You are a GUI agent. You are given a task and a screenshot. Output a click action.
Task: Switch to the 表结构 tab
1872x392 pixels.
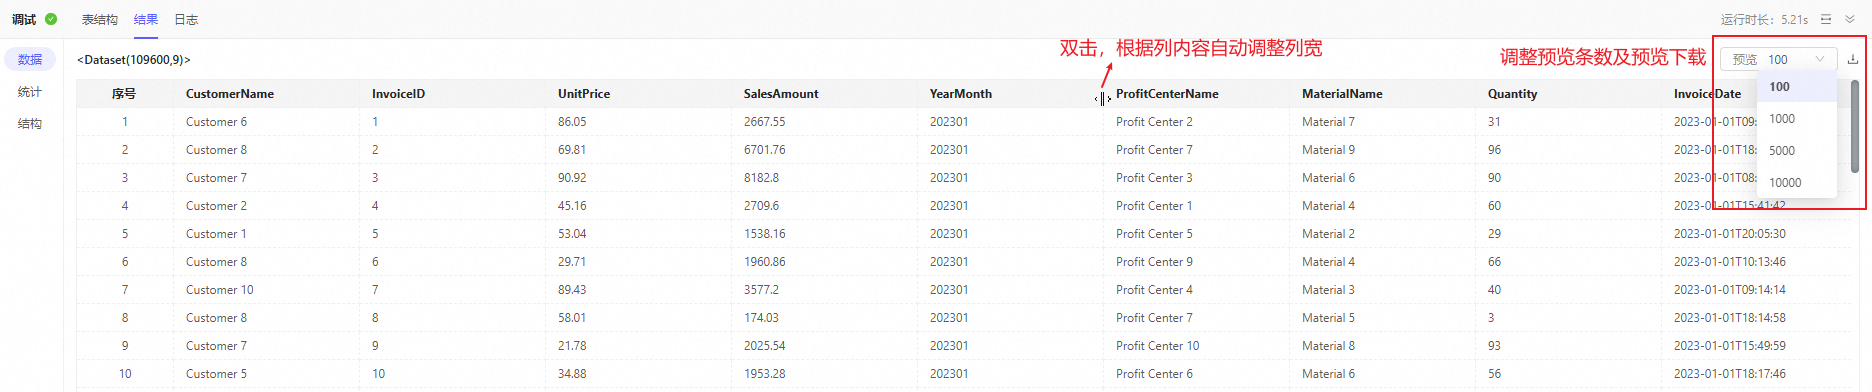(x=100, y=20)
